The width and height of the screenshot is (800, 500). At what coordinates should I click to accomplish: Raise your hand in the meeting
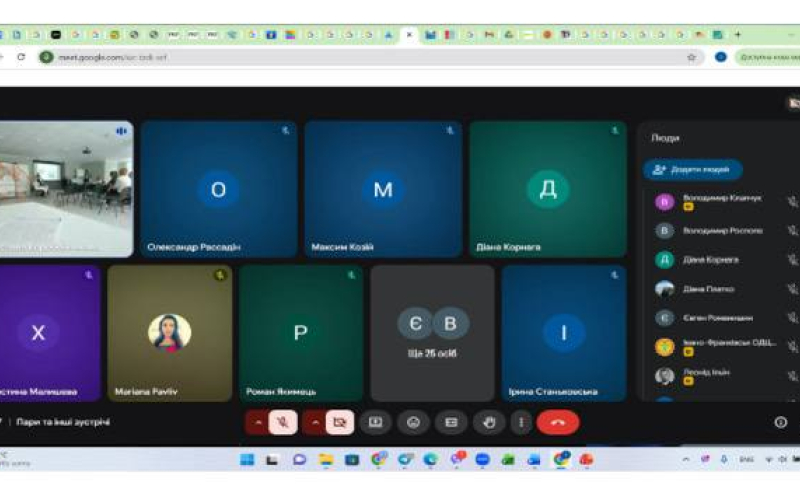489,422
